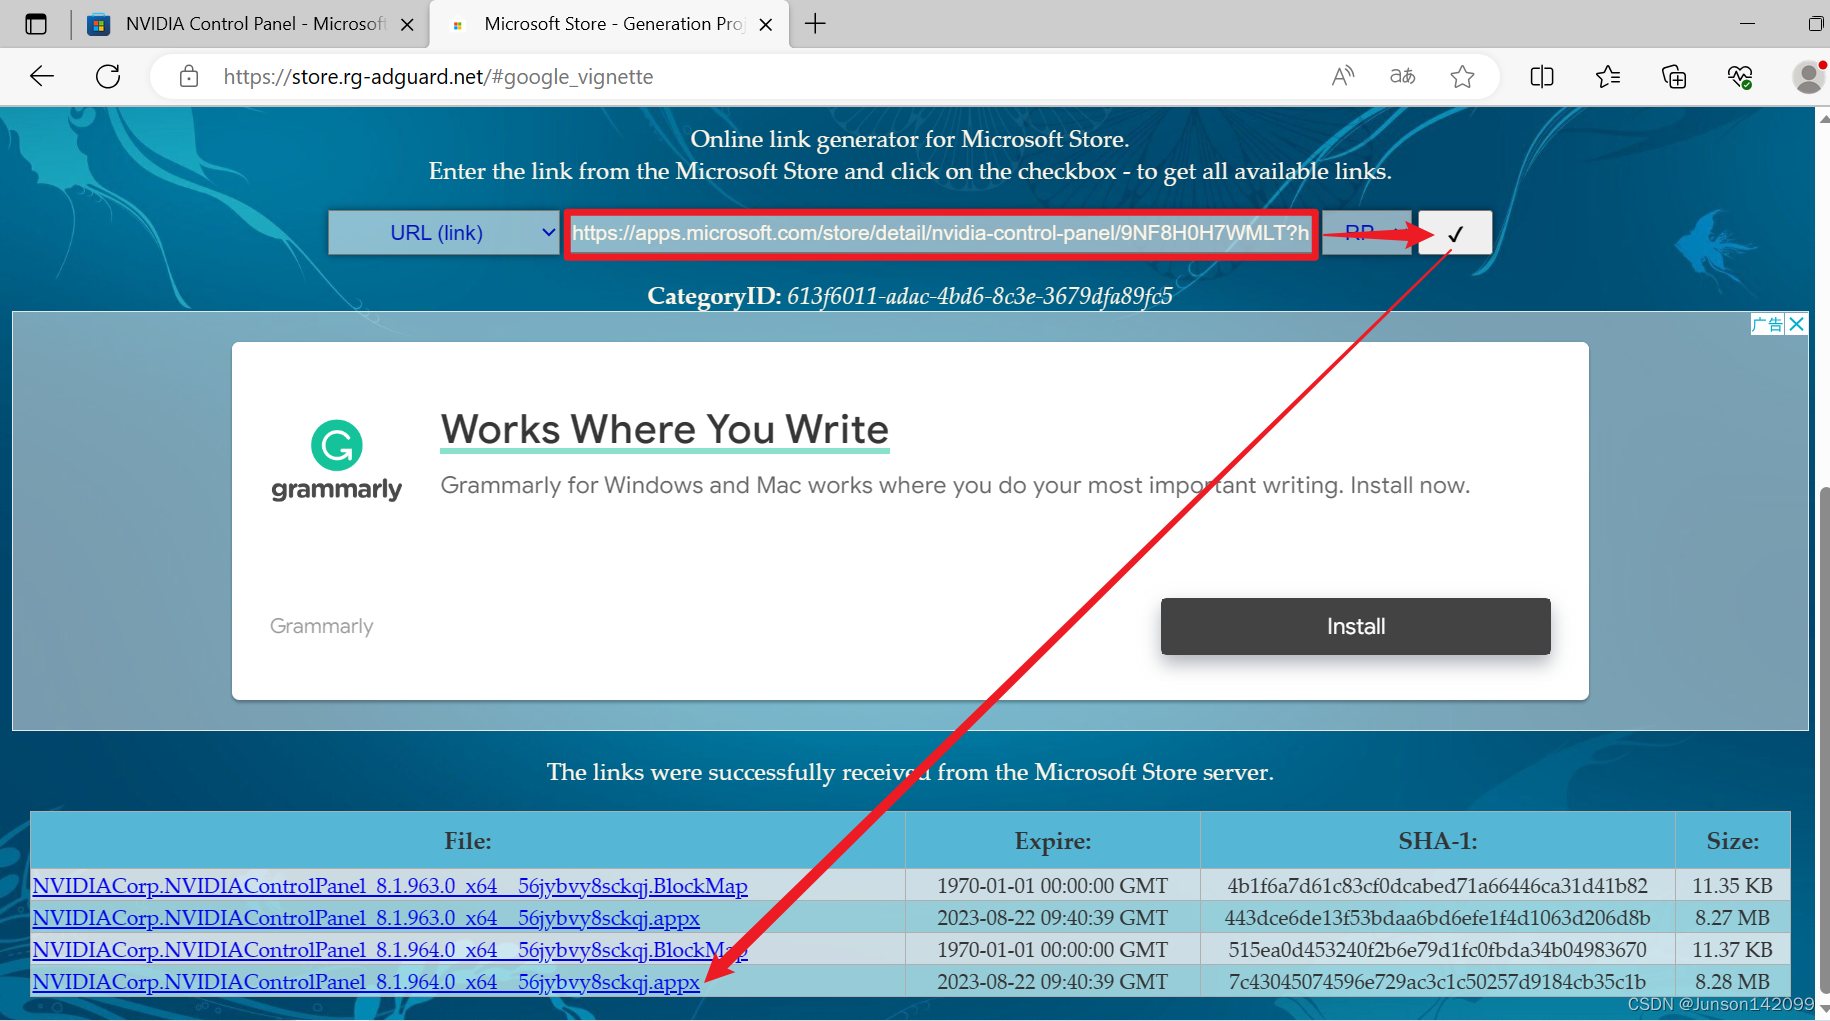Screen dimensions: 1830x1021
Task: Click the Grammarly logo in the ad
Action: pos(337,460)
